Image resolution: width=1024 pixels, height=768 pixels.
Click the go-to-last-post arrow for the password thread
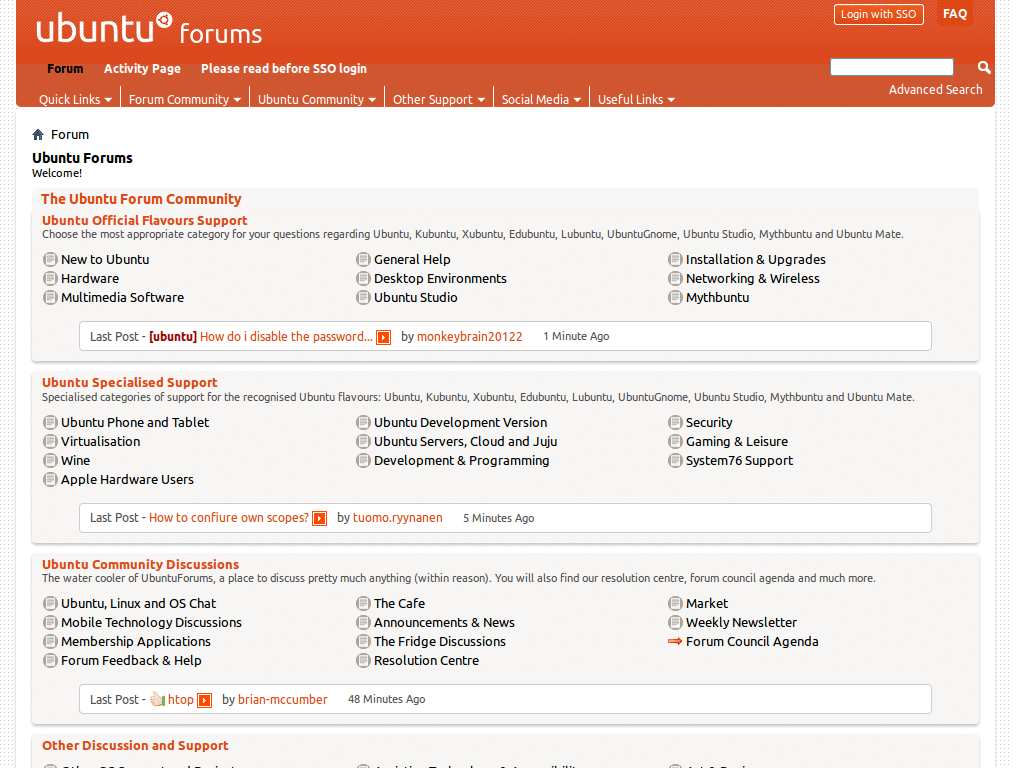coord(383,337)
